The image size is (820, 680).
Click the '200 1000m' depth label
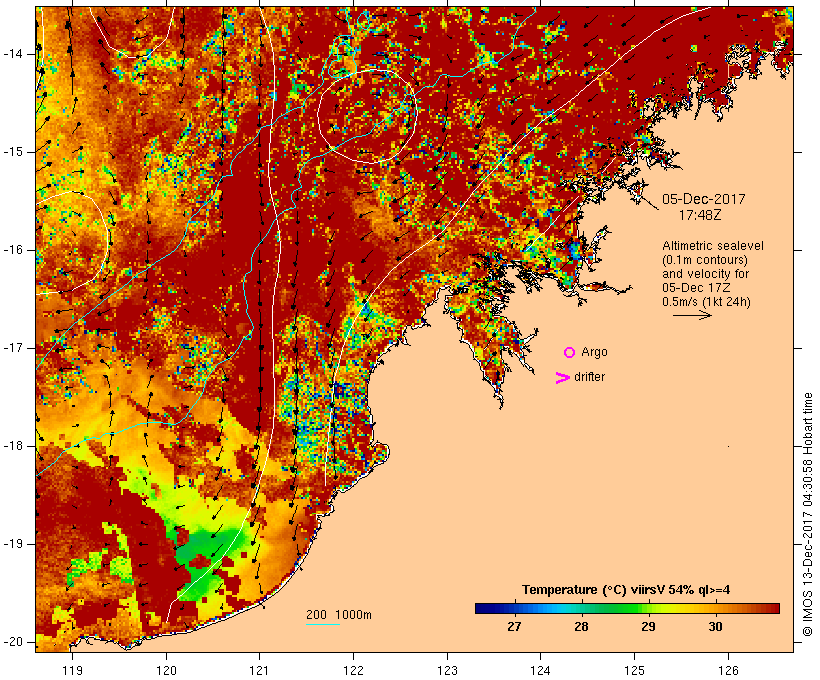[x=339, y=615]
